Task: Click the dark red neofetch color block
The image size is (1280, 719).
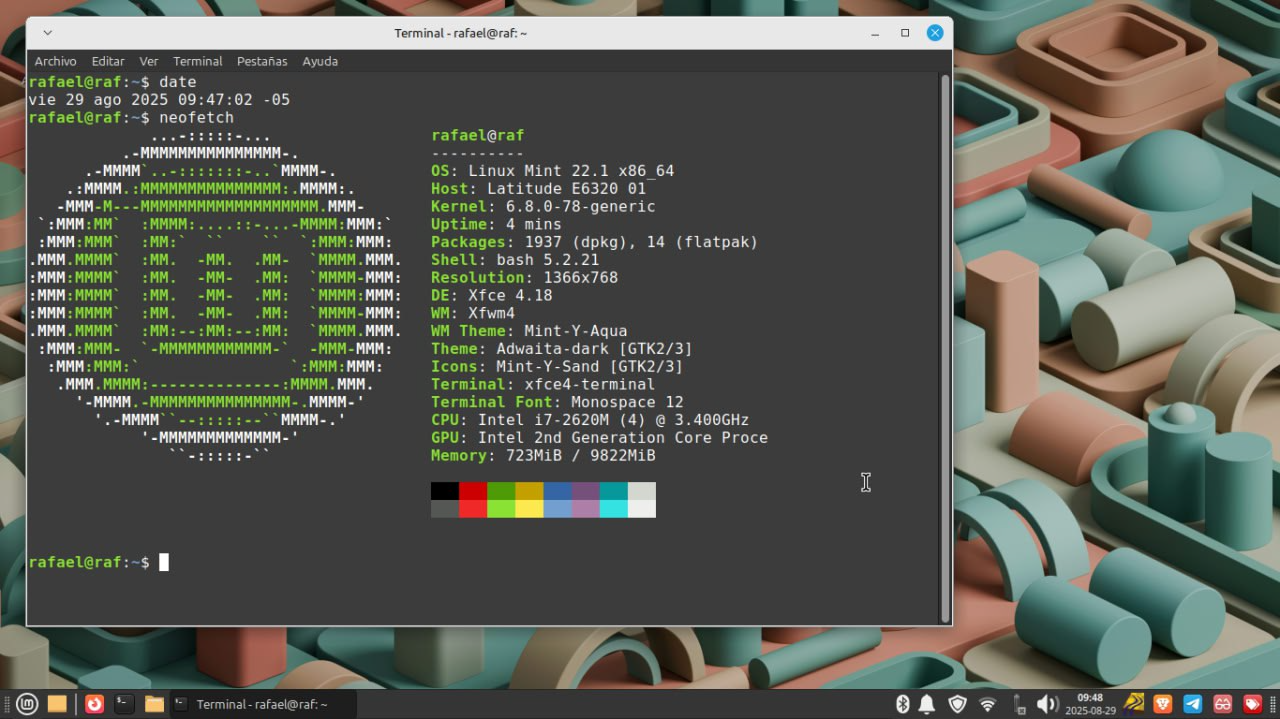Action: [x=473, y=491]
